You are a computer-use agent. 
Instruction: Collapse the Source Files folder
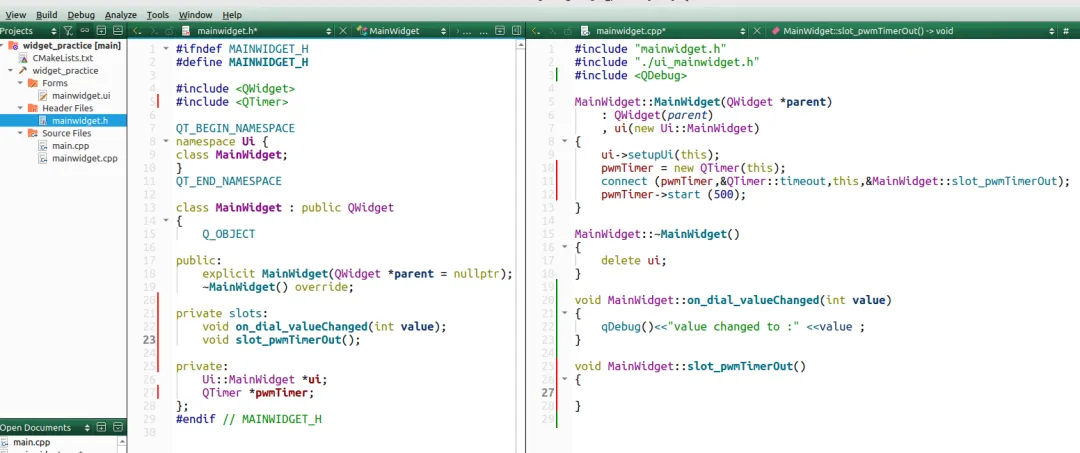21,133
